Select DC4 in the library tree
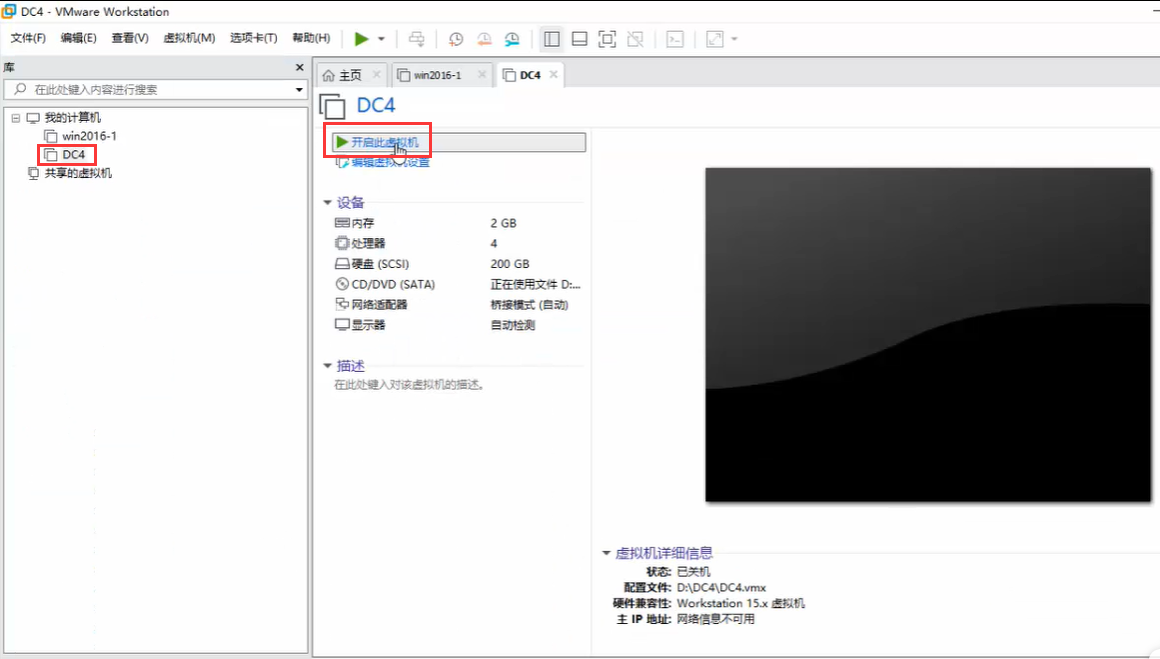1160x659 pixels. [x=73, y=155]
